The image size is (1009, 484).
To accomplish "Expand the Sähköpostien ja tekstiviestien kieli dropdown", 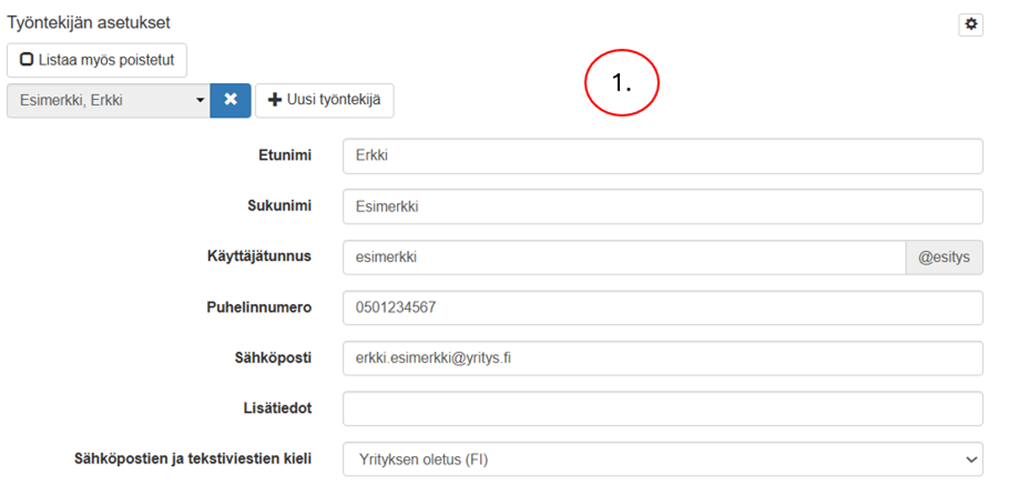I will (x=662, y=459).
